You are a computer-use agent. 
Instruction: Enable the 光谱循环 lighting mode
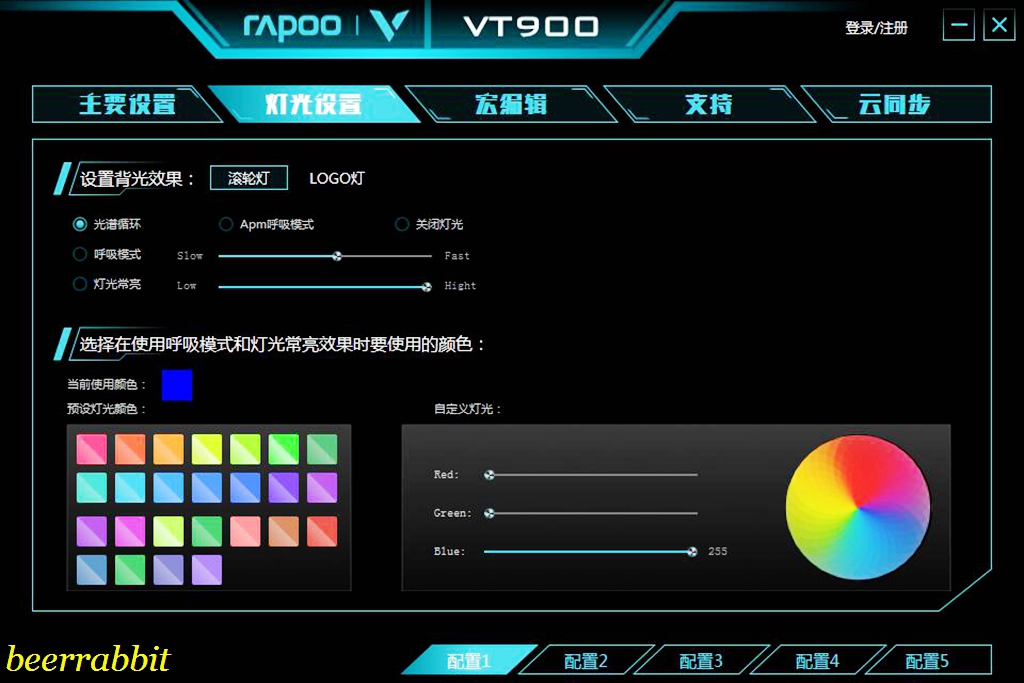(80, 224)
